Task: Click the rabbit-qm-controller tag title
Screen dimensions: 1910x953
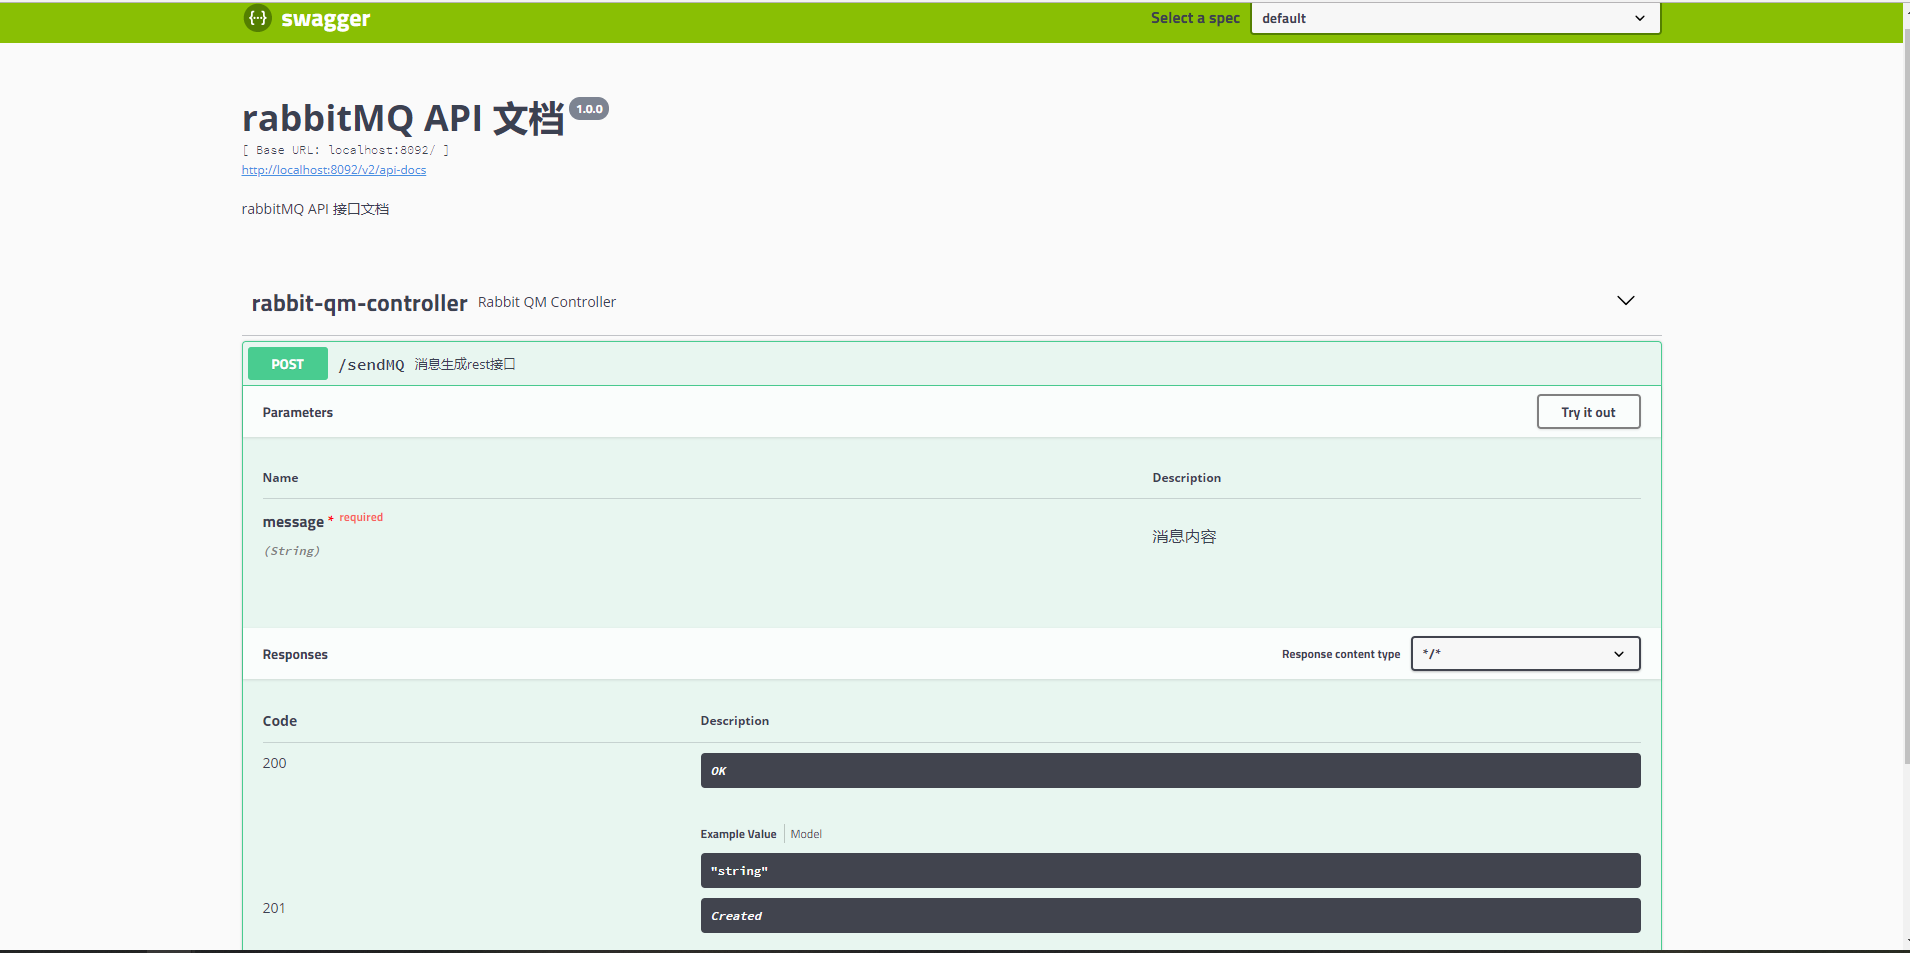Action: click(359, 303)
